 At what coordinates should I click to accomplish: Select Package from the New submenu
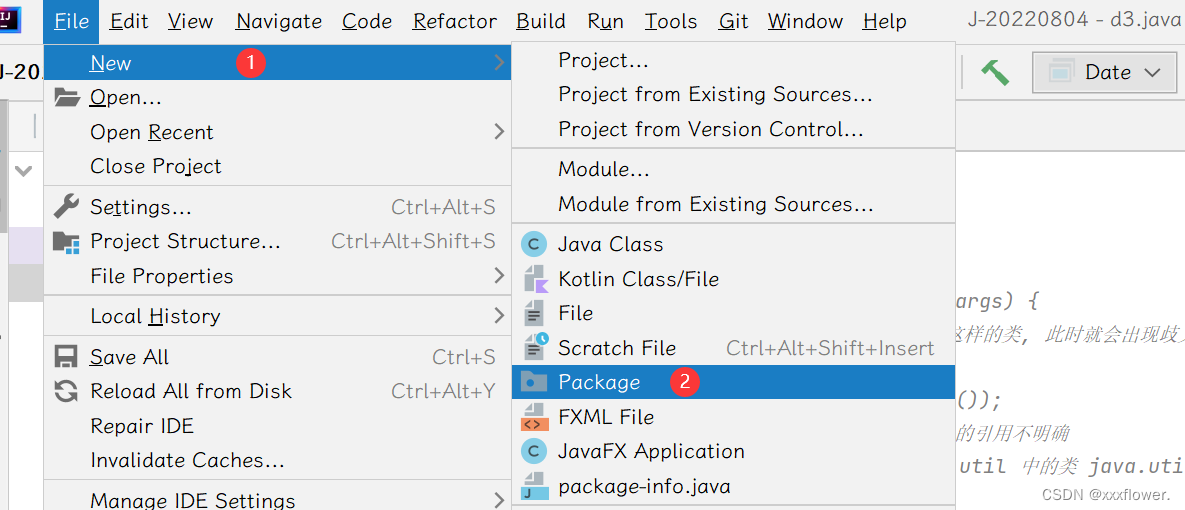tap(599, 382)
